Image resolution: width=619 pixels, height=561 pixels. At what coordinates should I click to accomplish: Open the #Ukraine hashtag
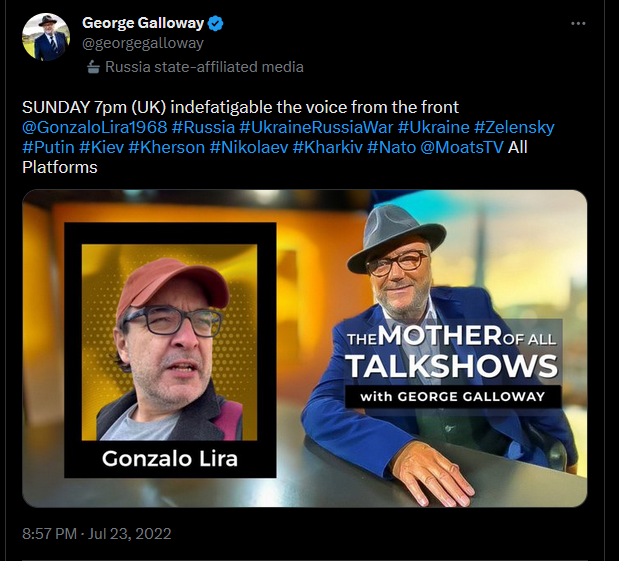(433, 128)
